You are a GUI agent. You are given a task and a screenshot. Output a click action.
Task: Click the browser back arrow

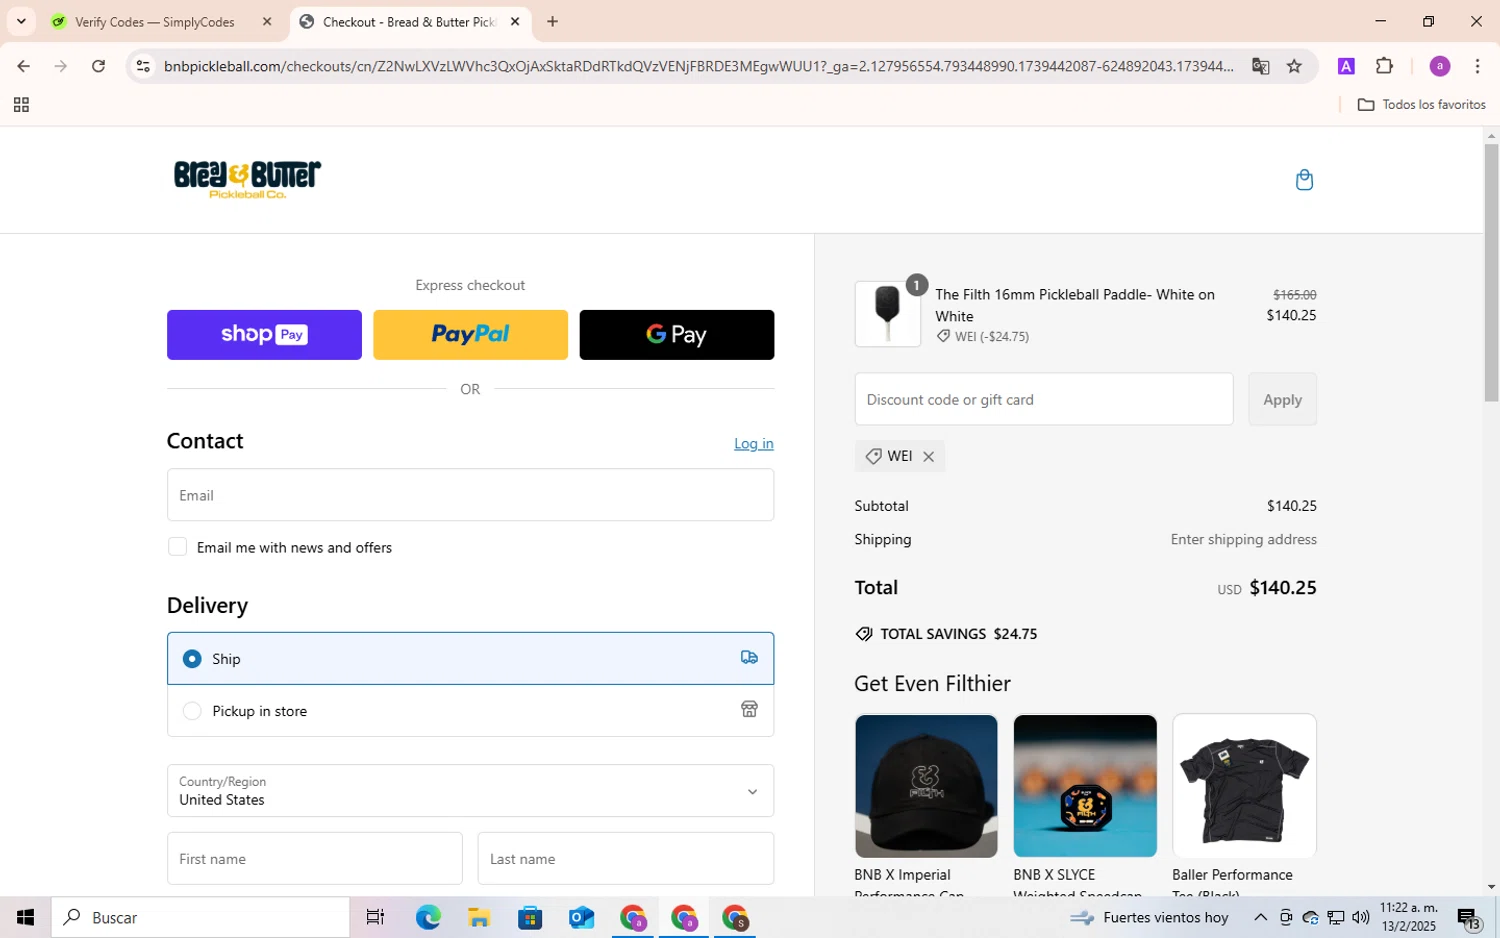23,66
